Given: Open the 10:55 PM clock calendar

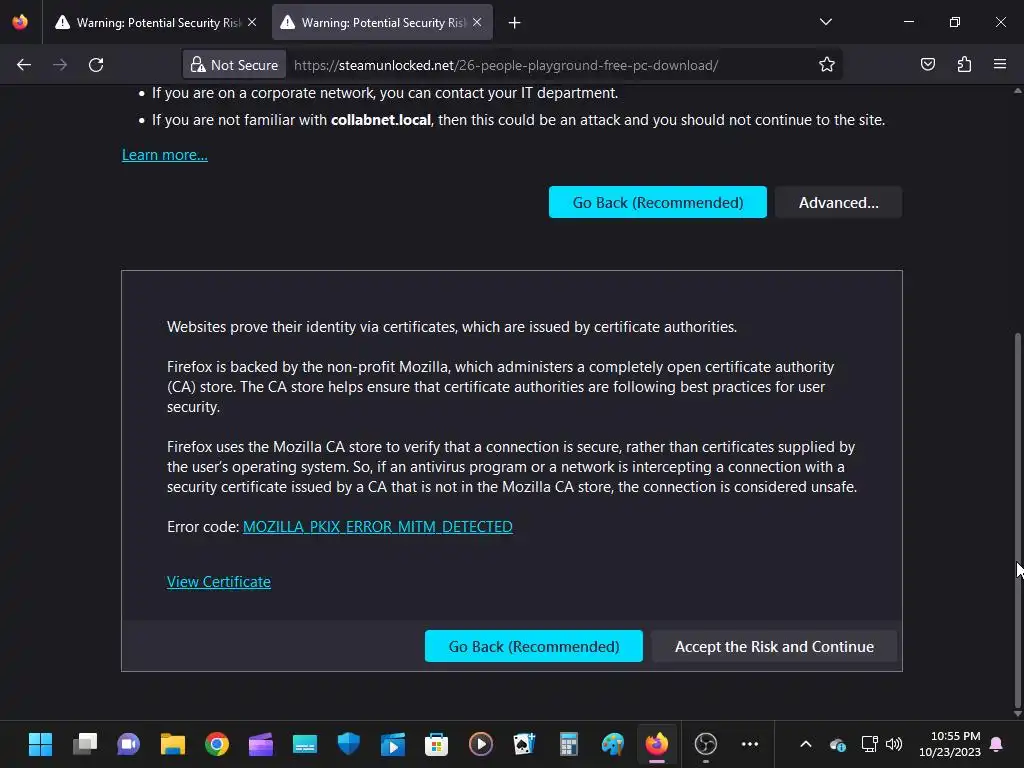Looking at the screenshot, I should point(950,744).
